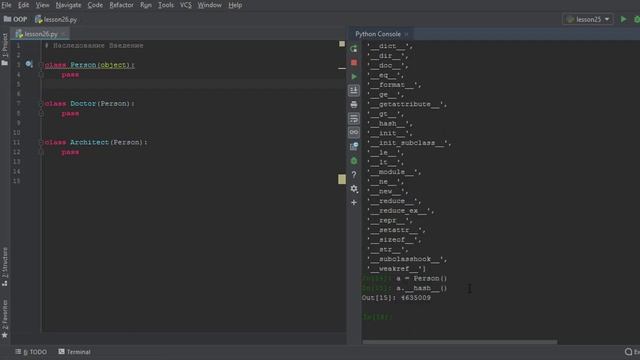Viewport: 640px width, 360px height.
Task: Open the Window menu
Action: 209,5
